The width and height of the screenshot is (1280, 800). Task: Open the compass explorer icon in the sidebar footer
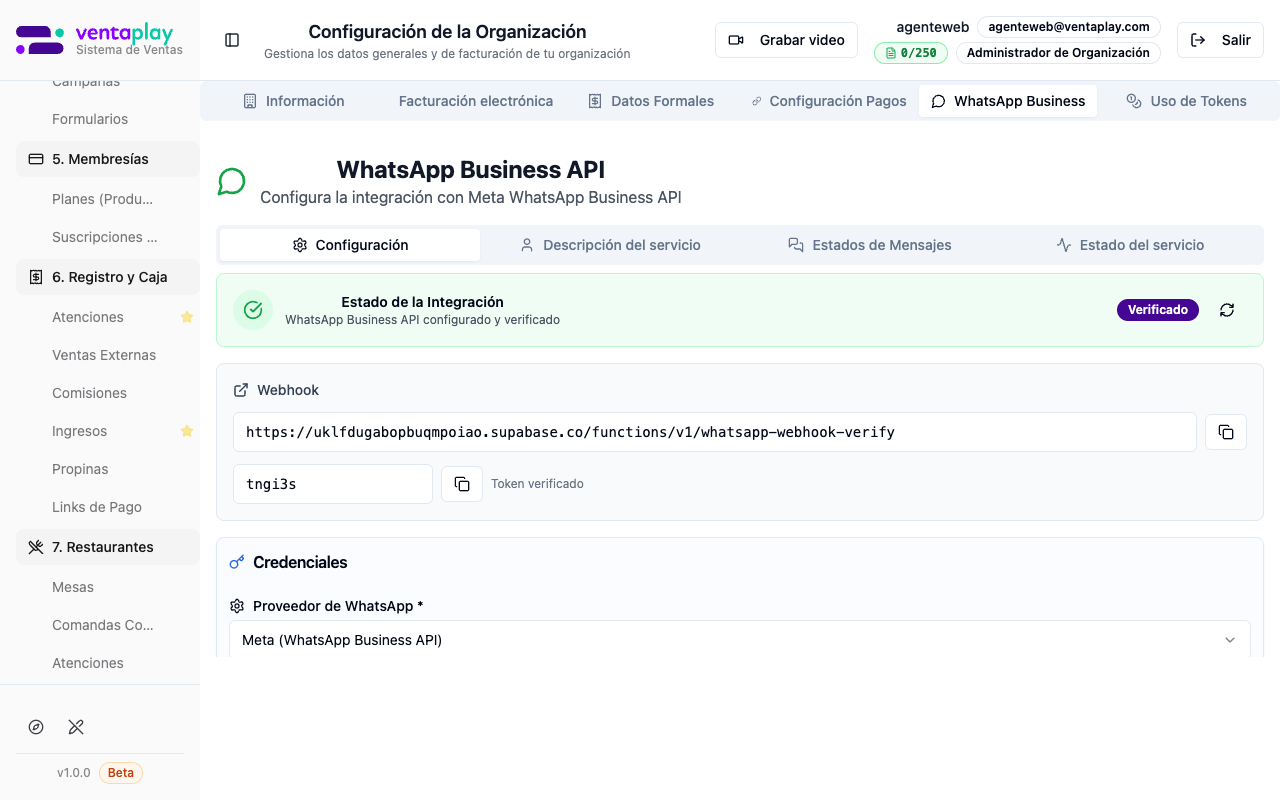tap(36, 727)
